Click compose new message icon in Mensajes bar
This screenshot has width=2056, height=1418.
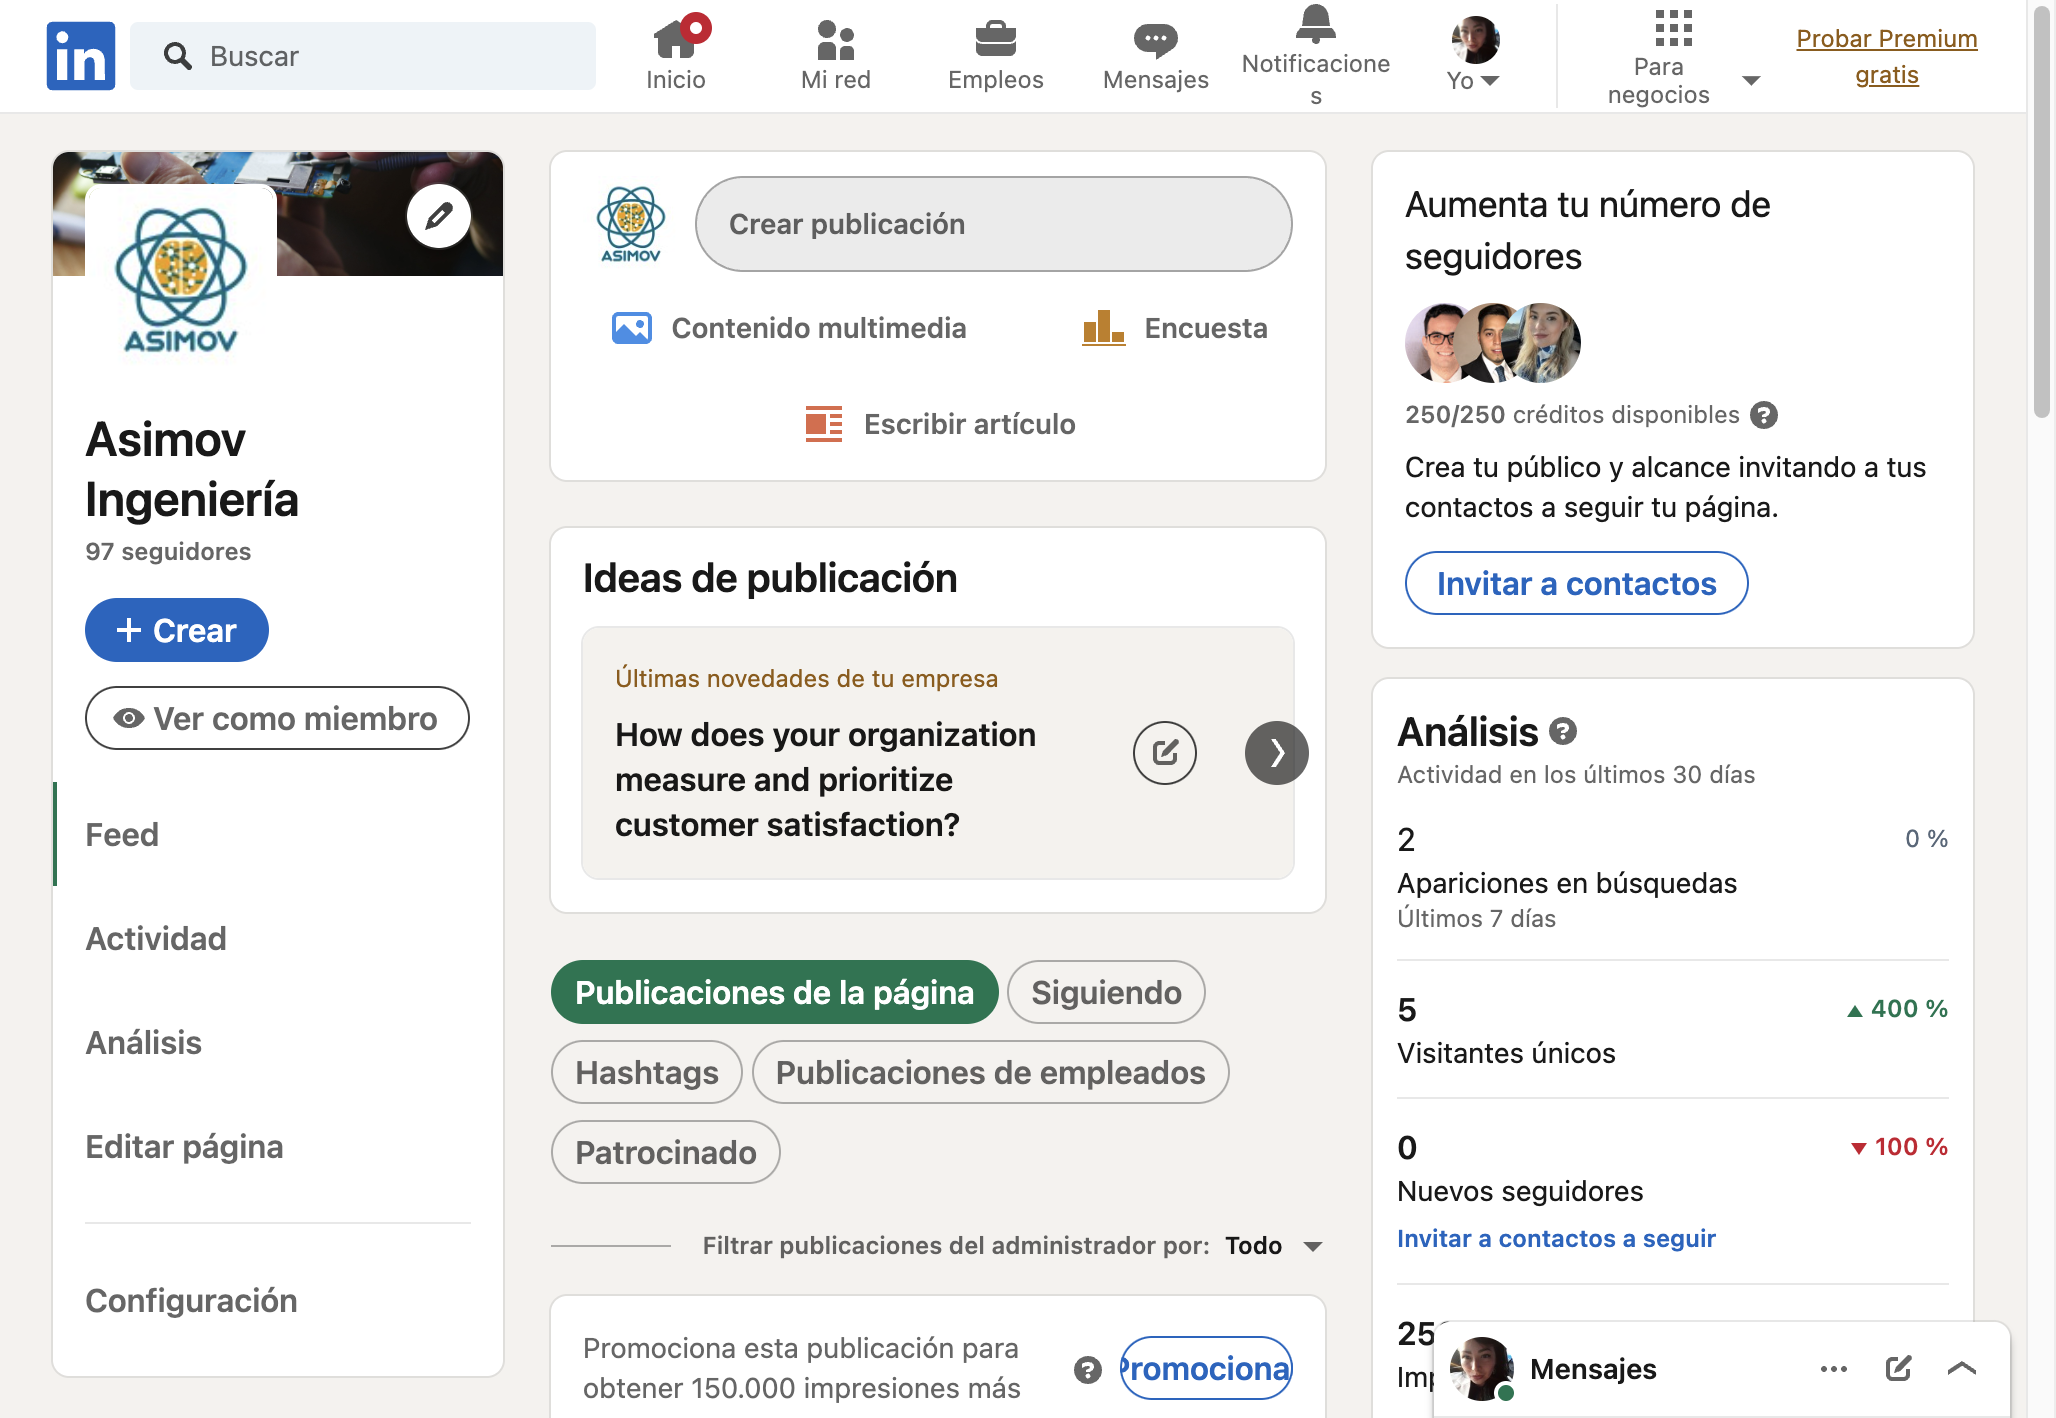(x=1898, y=1369)
